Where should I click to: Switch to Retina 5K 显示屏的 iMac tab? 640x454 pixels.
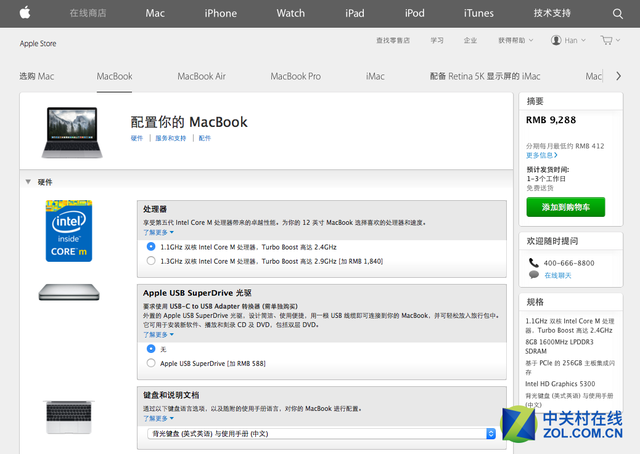pyautogui.click(x=485, y=76)
